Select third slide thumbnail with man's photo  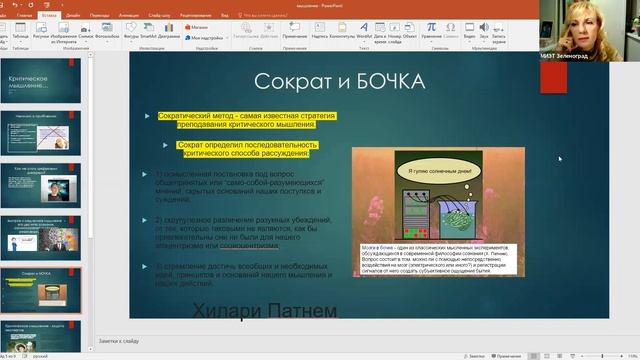tap(41, 186)
